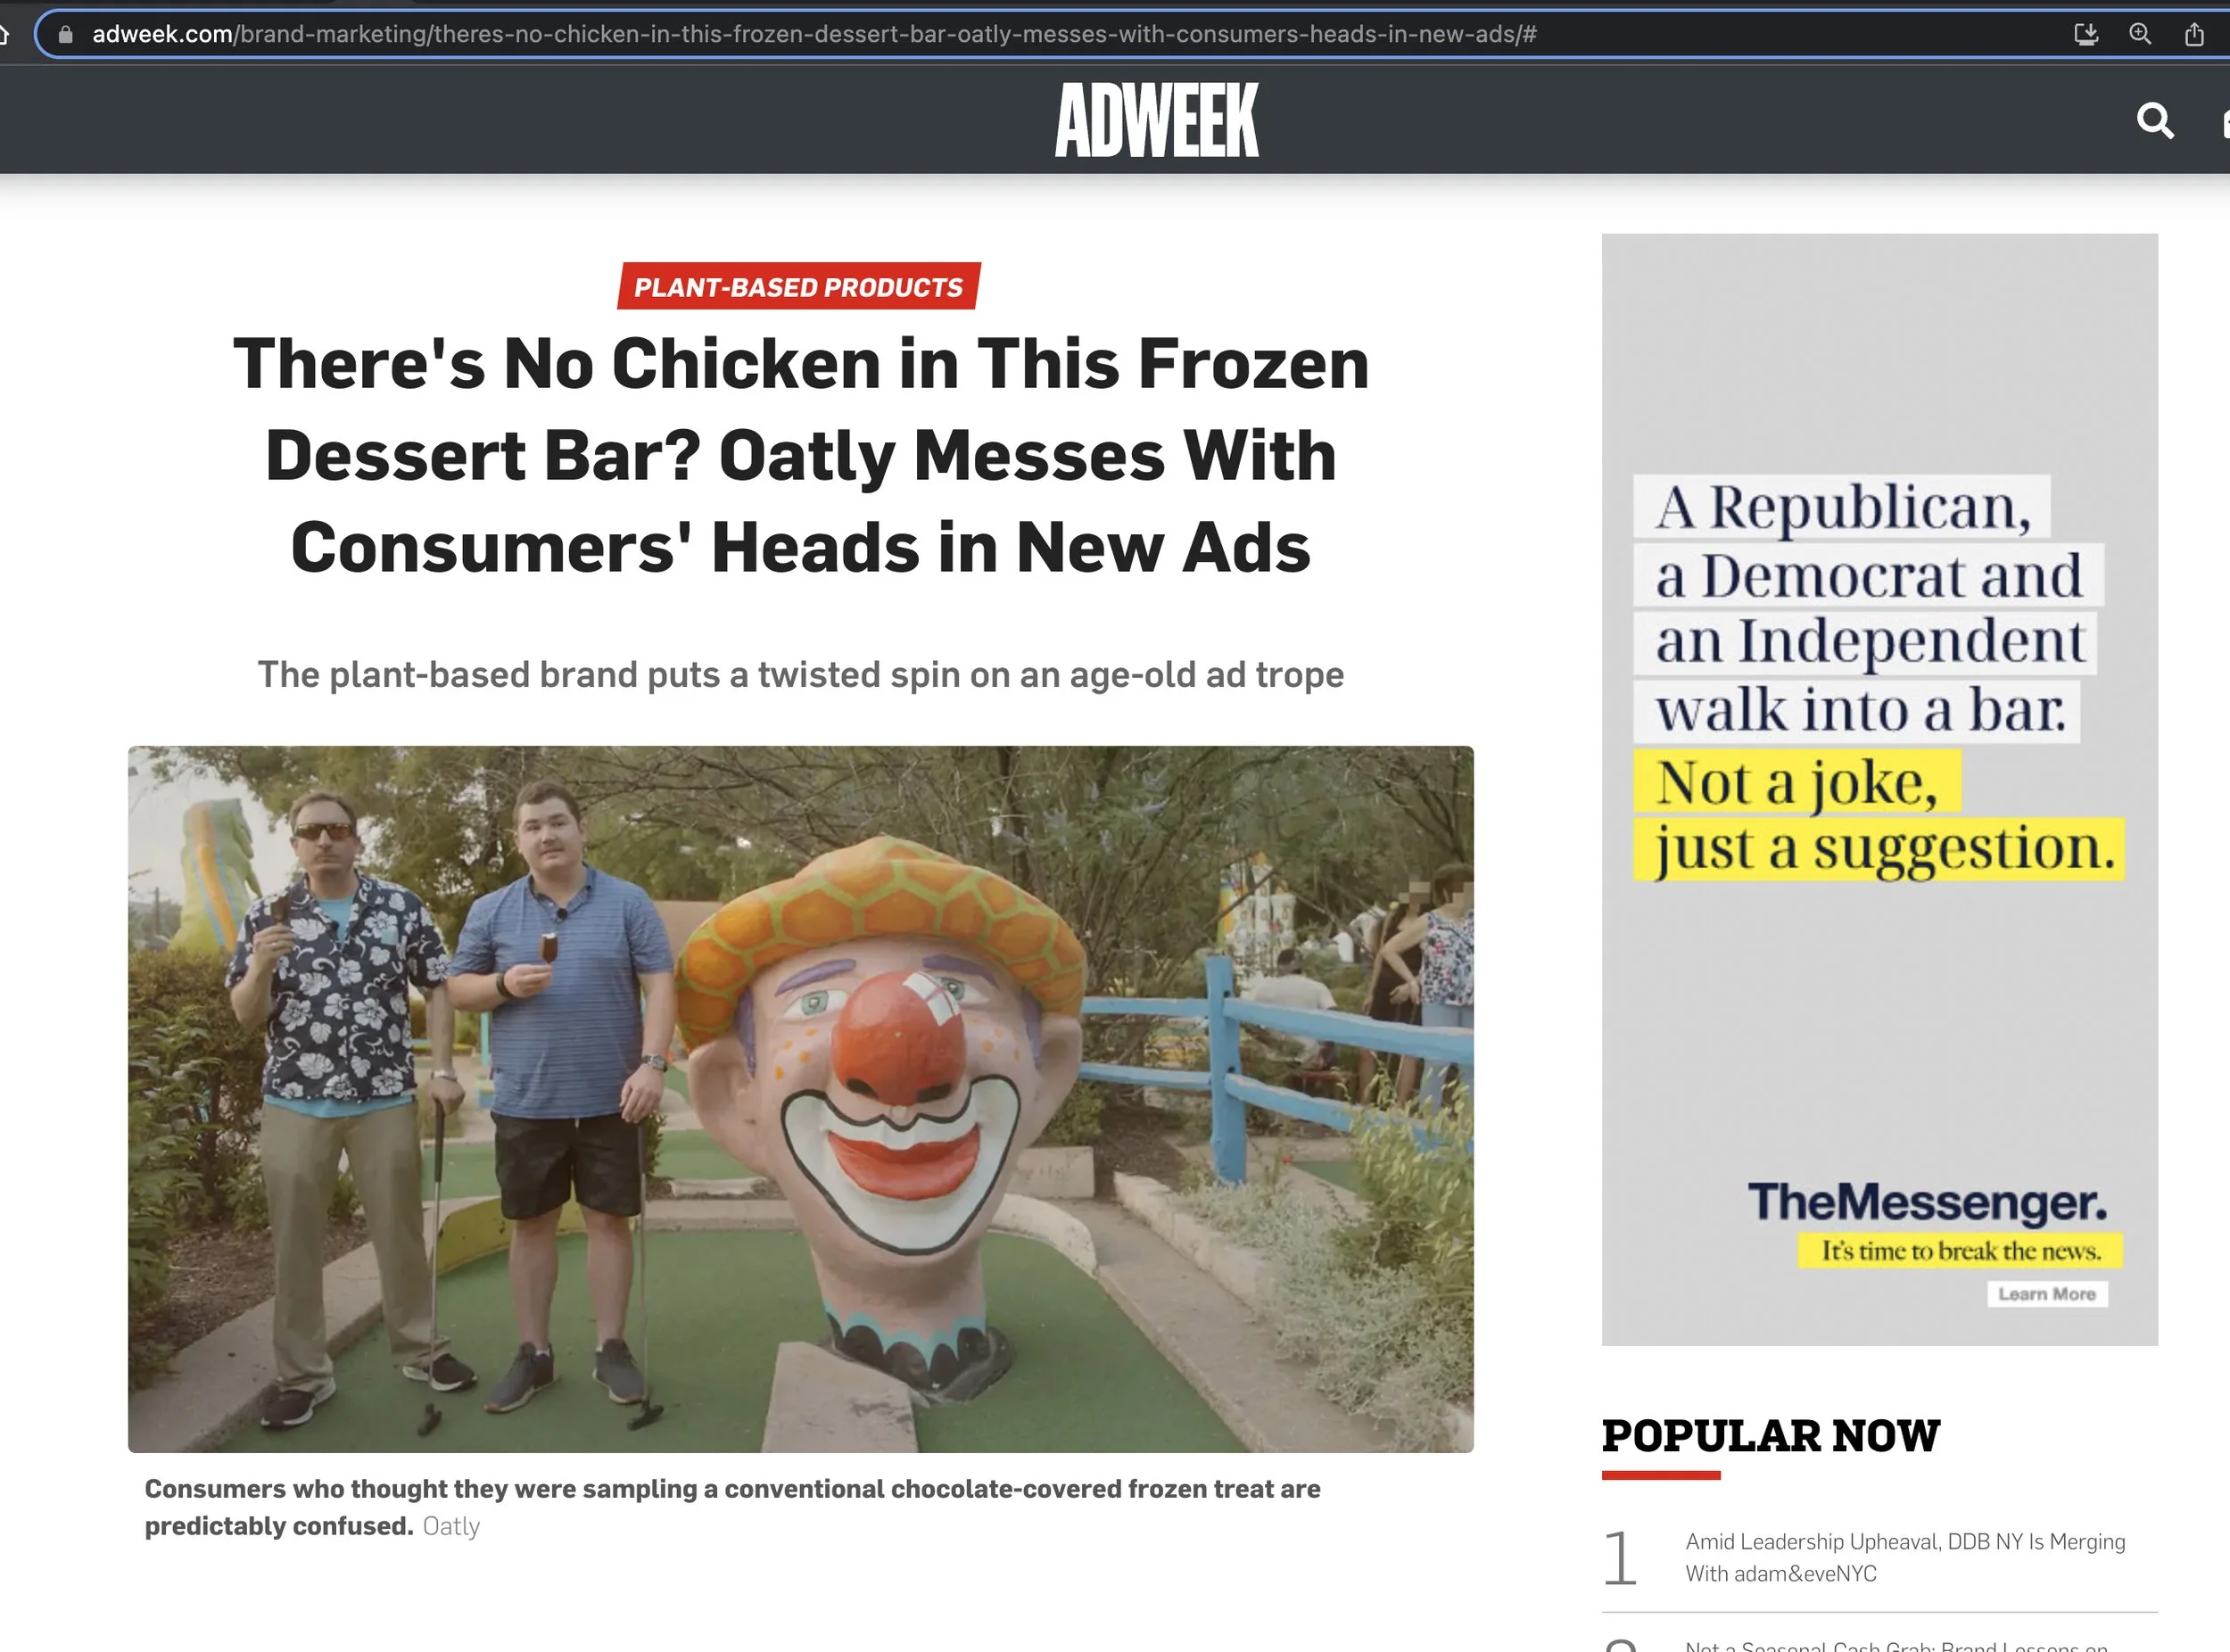Click the install page download icon
The image size is (2230, 1652).
click(x=2085, y=35)
